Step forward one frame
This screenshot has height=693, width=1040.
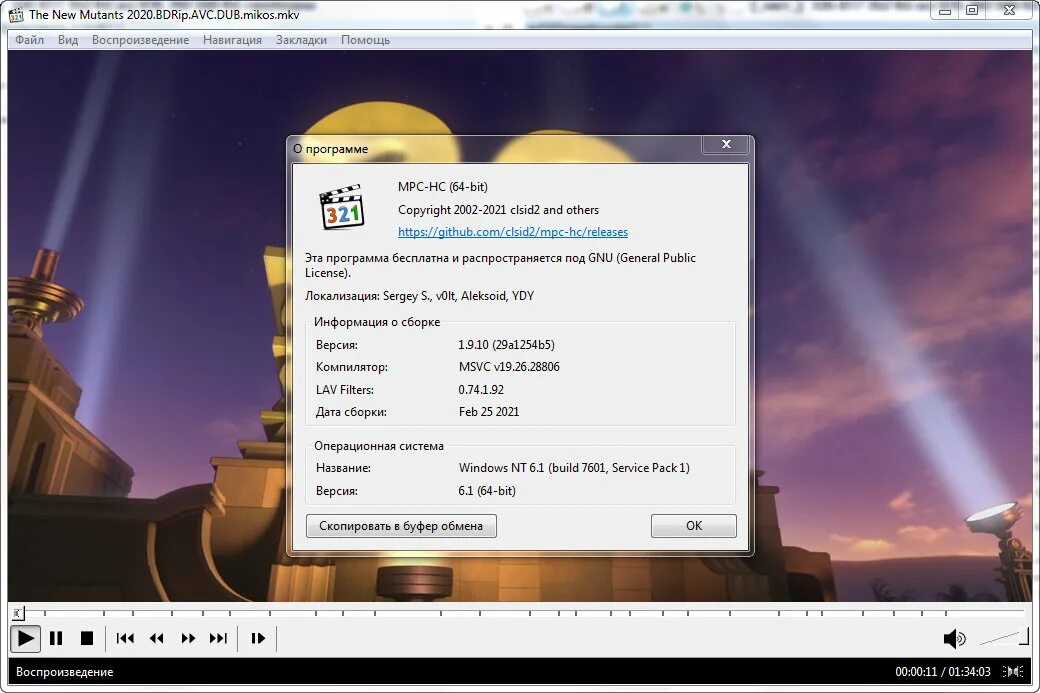(x=258, y=638)
